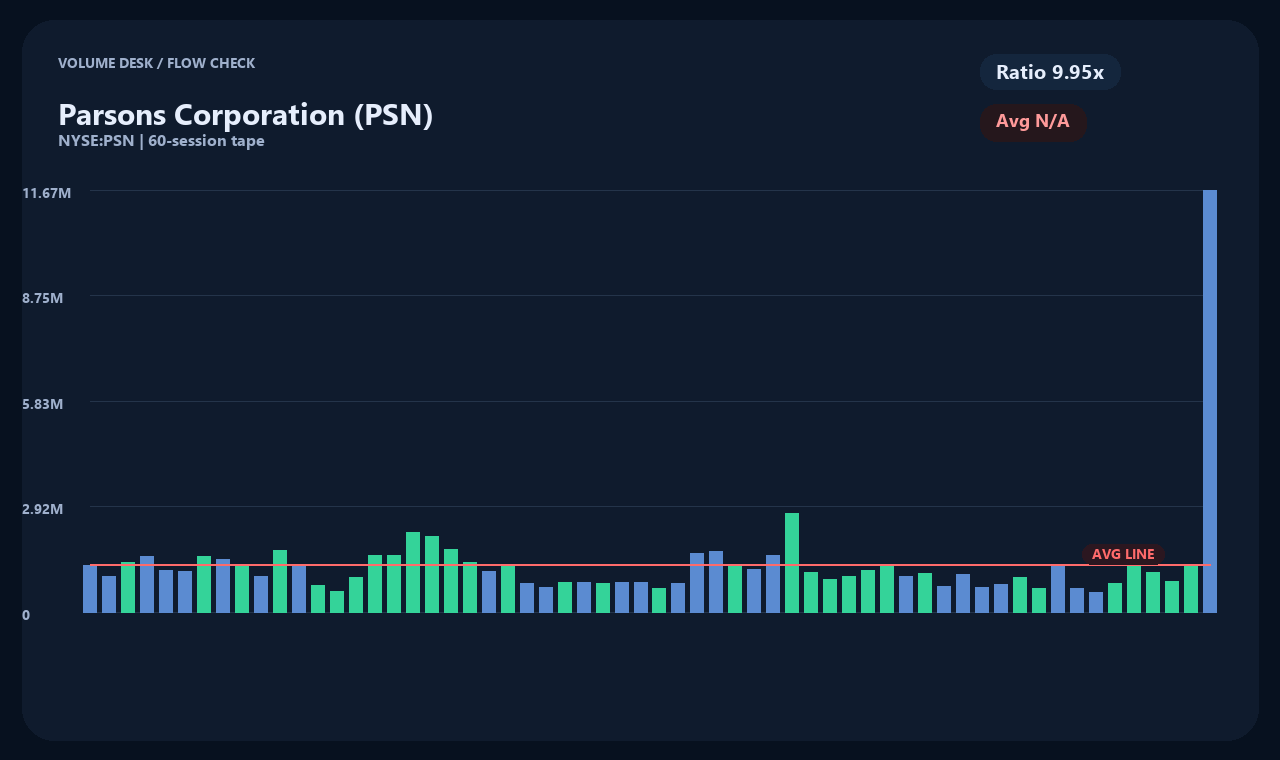This screenshot has height=760, width=1280.
Task: Select the tallest green volume bar
Action: [x=792, y=563]
